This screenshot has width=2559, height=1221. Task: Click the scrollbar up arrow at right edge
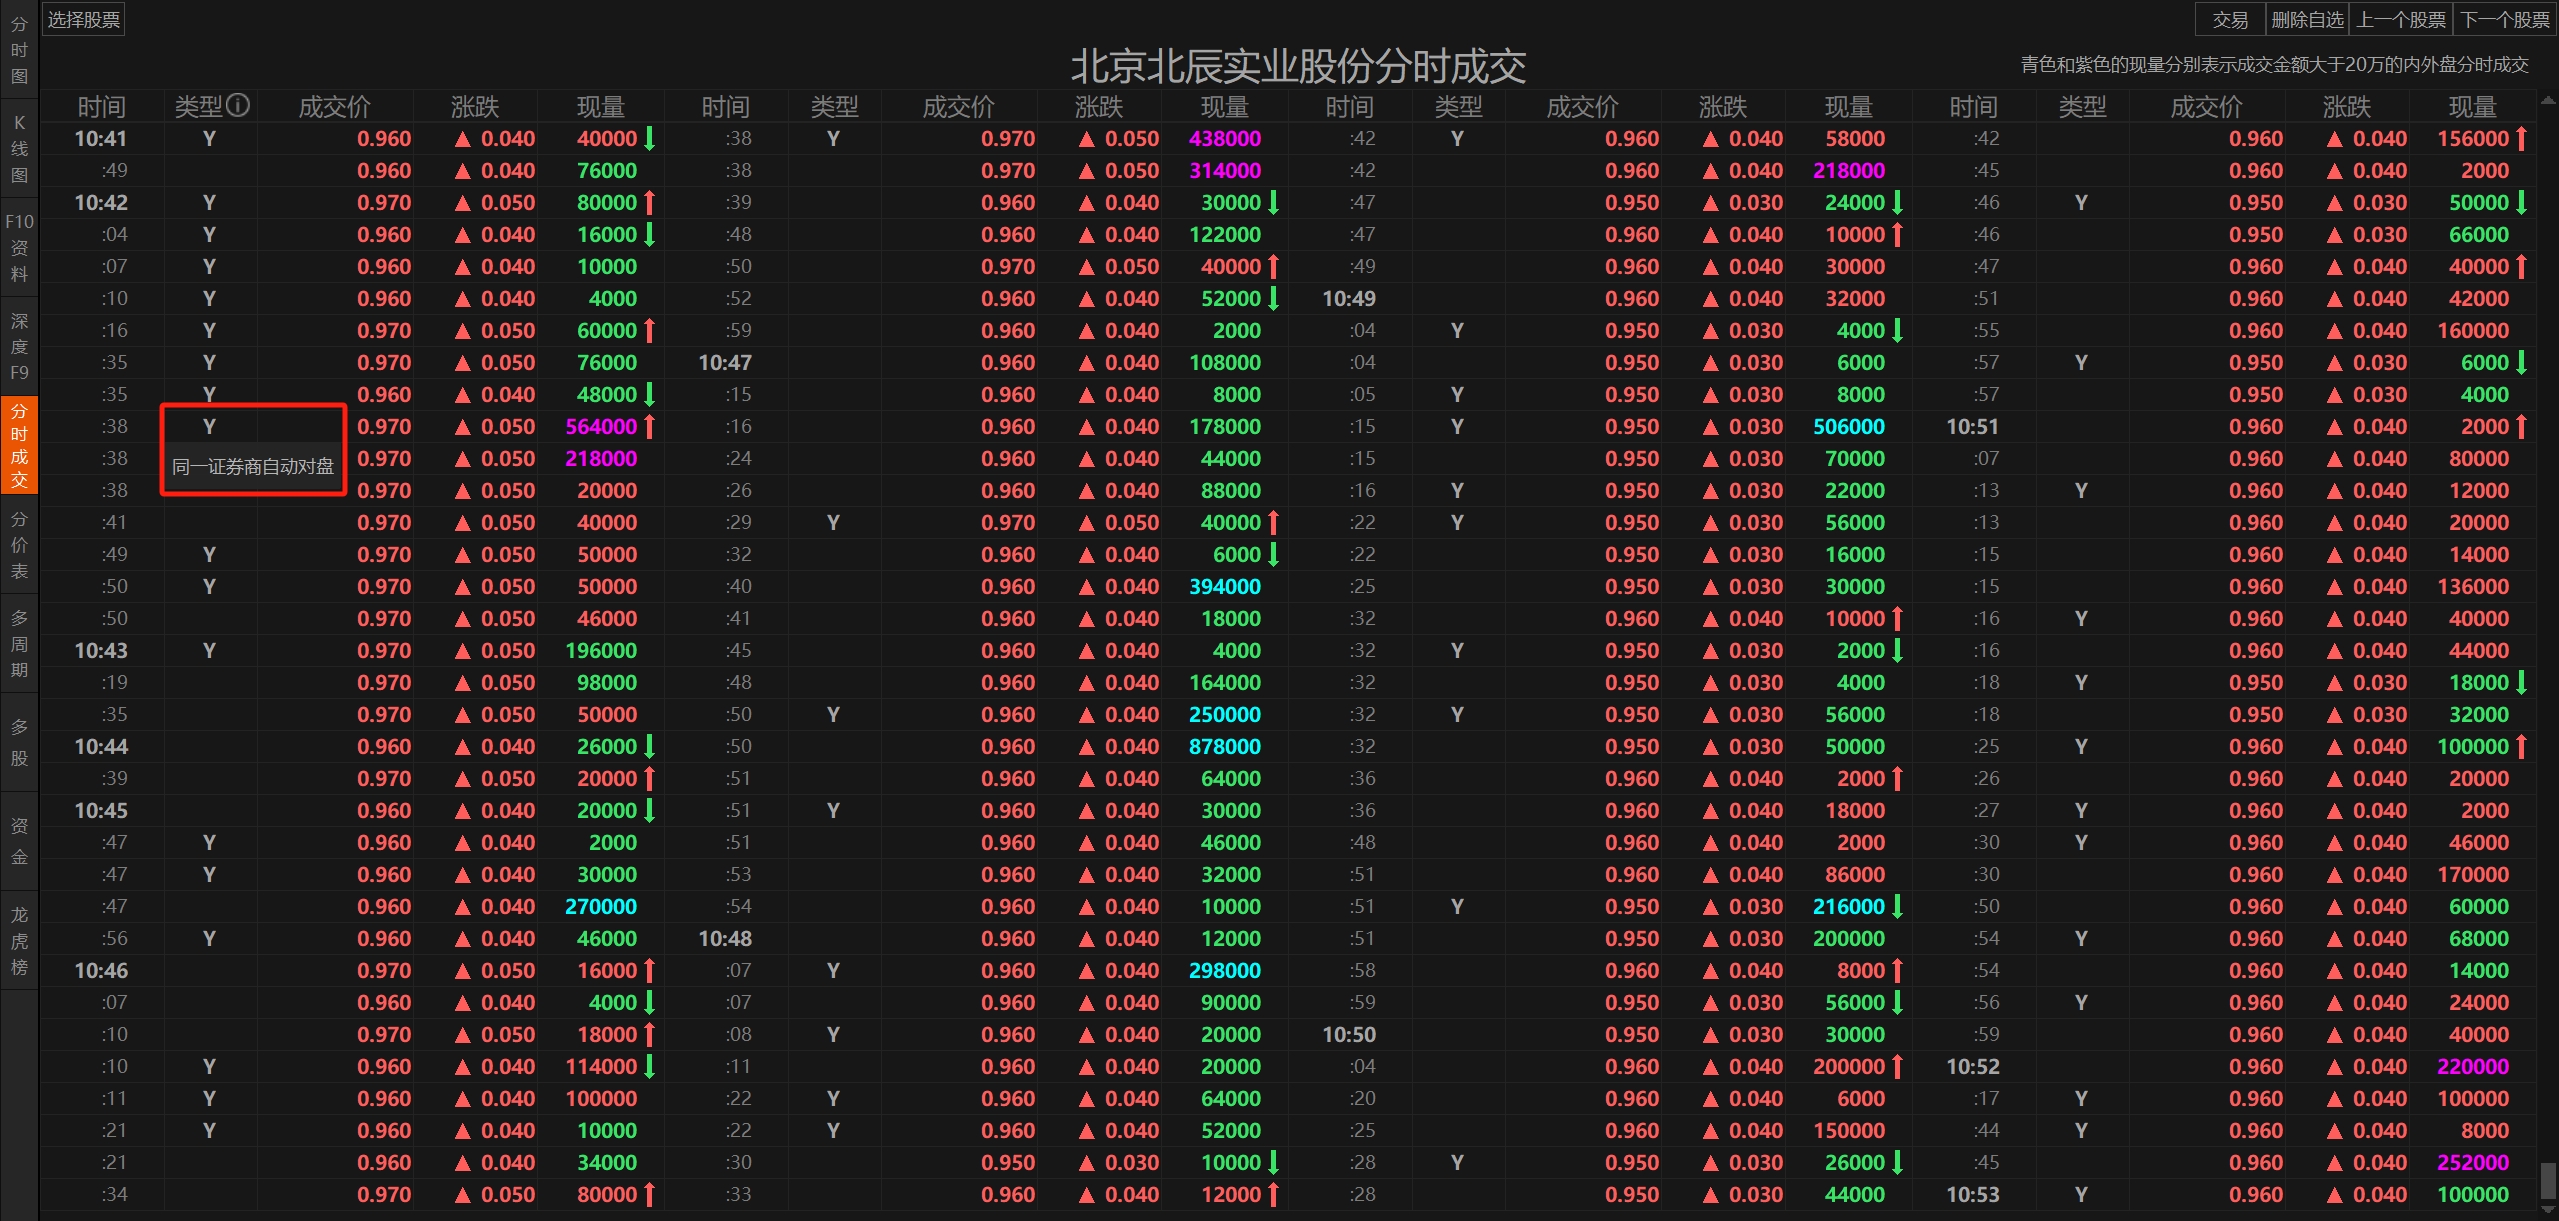click(x=2548, y=100)
